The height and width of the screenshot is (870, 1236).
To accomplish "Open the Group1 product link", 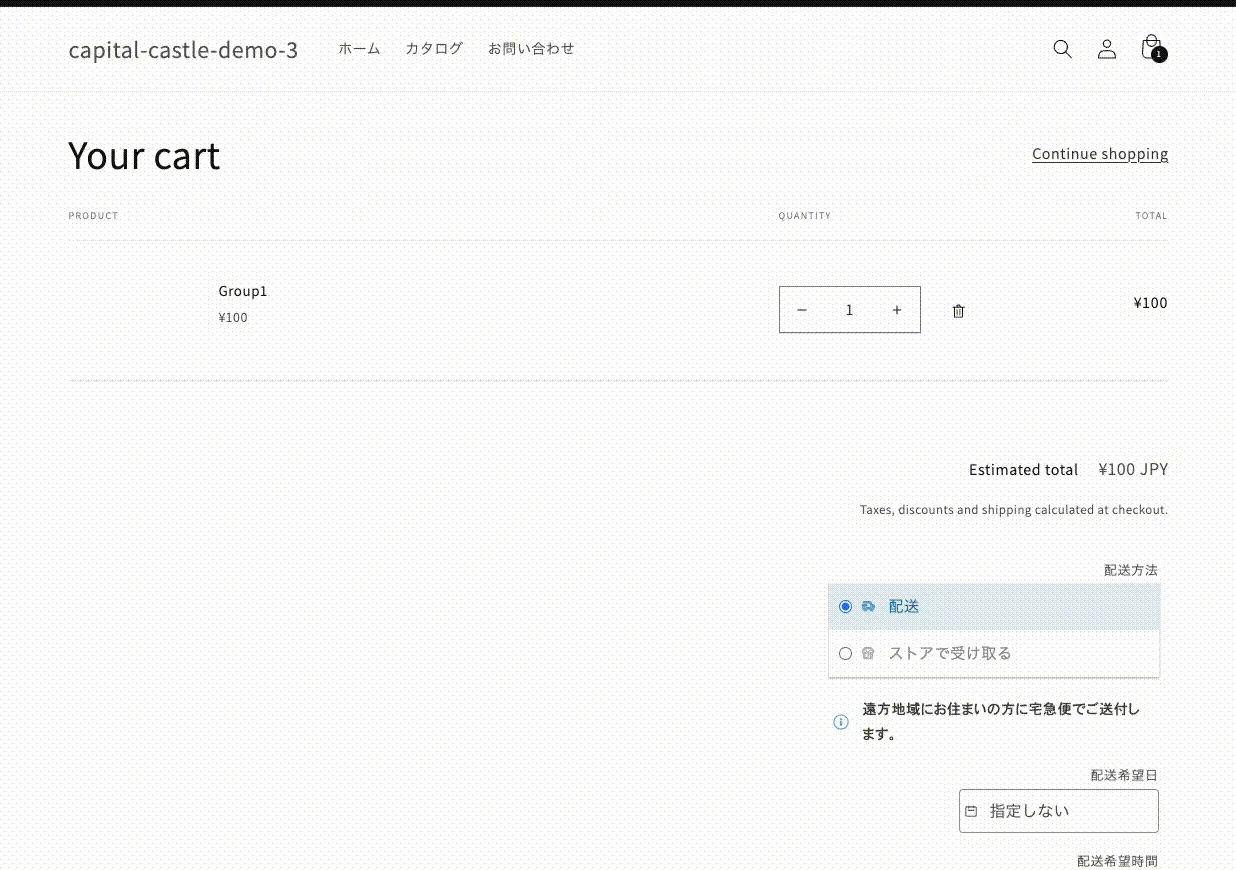I will click(x=243, y=291).
